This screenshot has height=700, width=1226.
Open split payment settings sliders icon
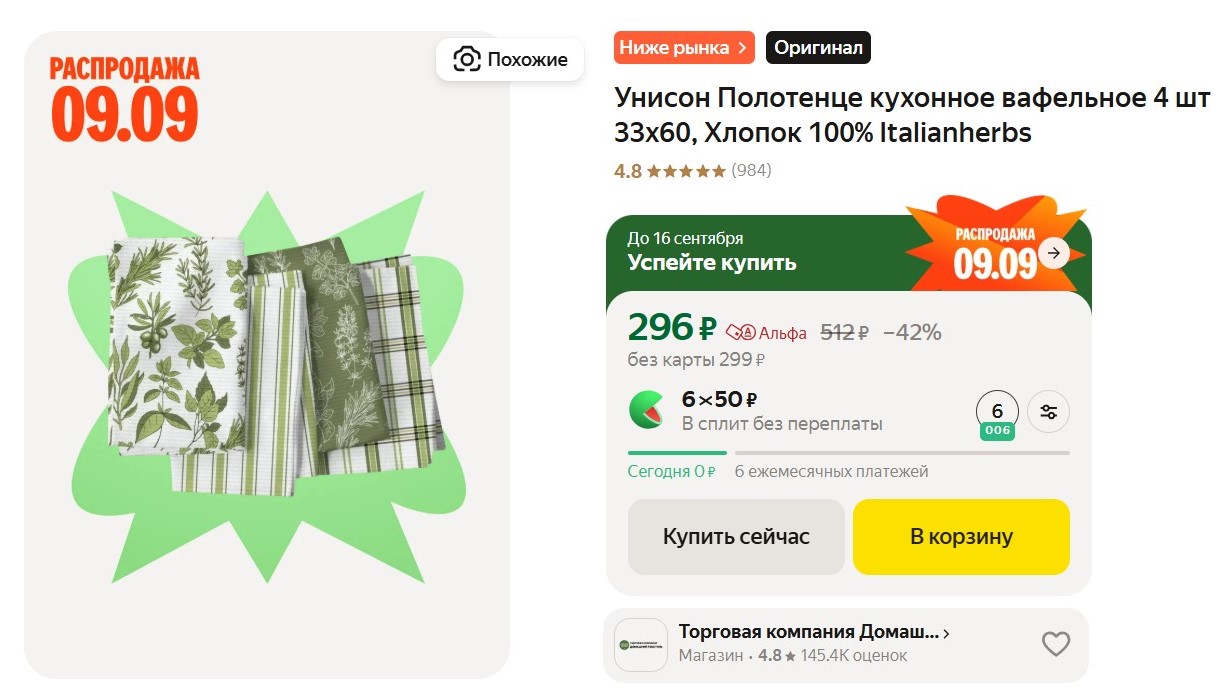point(1049,411)
